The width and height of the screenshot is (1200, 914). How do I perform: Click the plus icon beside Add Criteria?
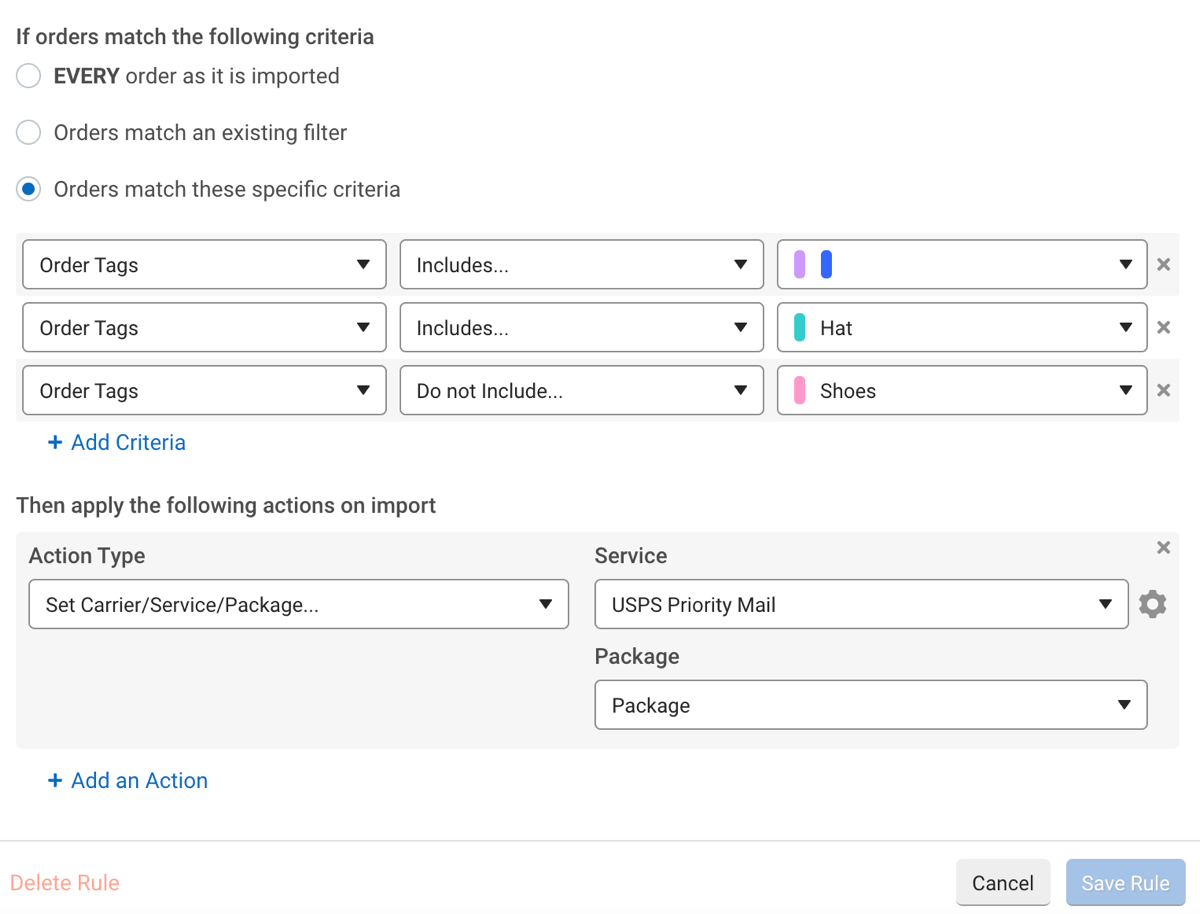point(55,442)
